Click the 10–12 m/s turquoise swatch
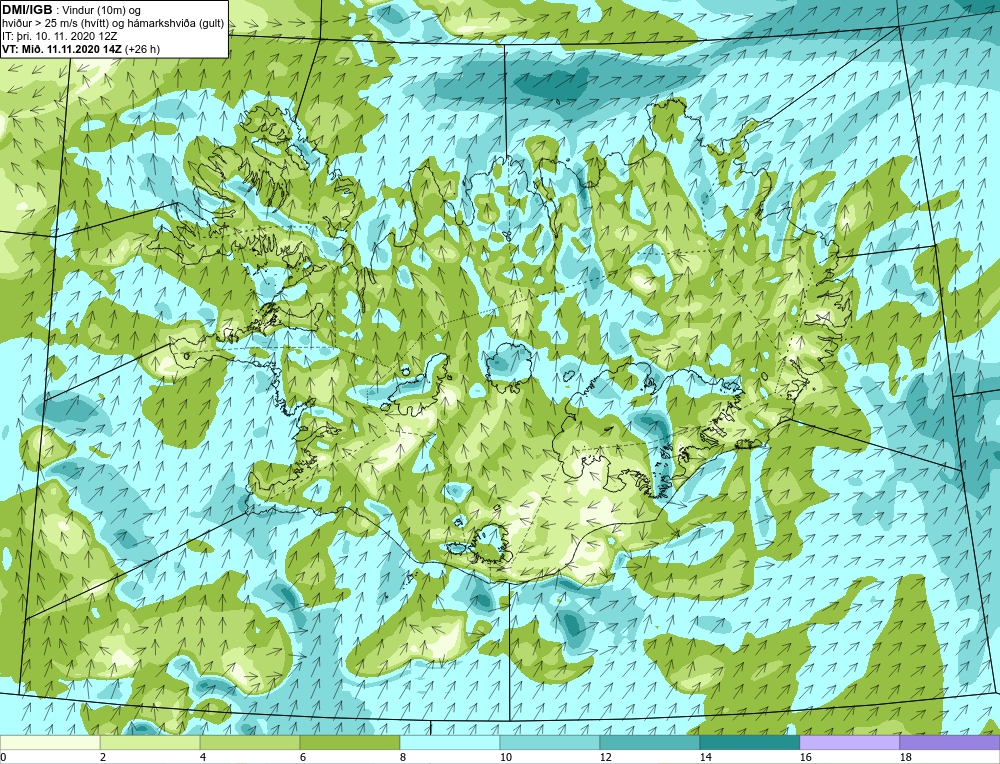This screenshot has height=764, width=1000. point(550,743)
